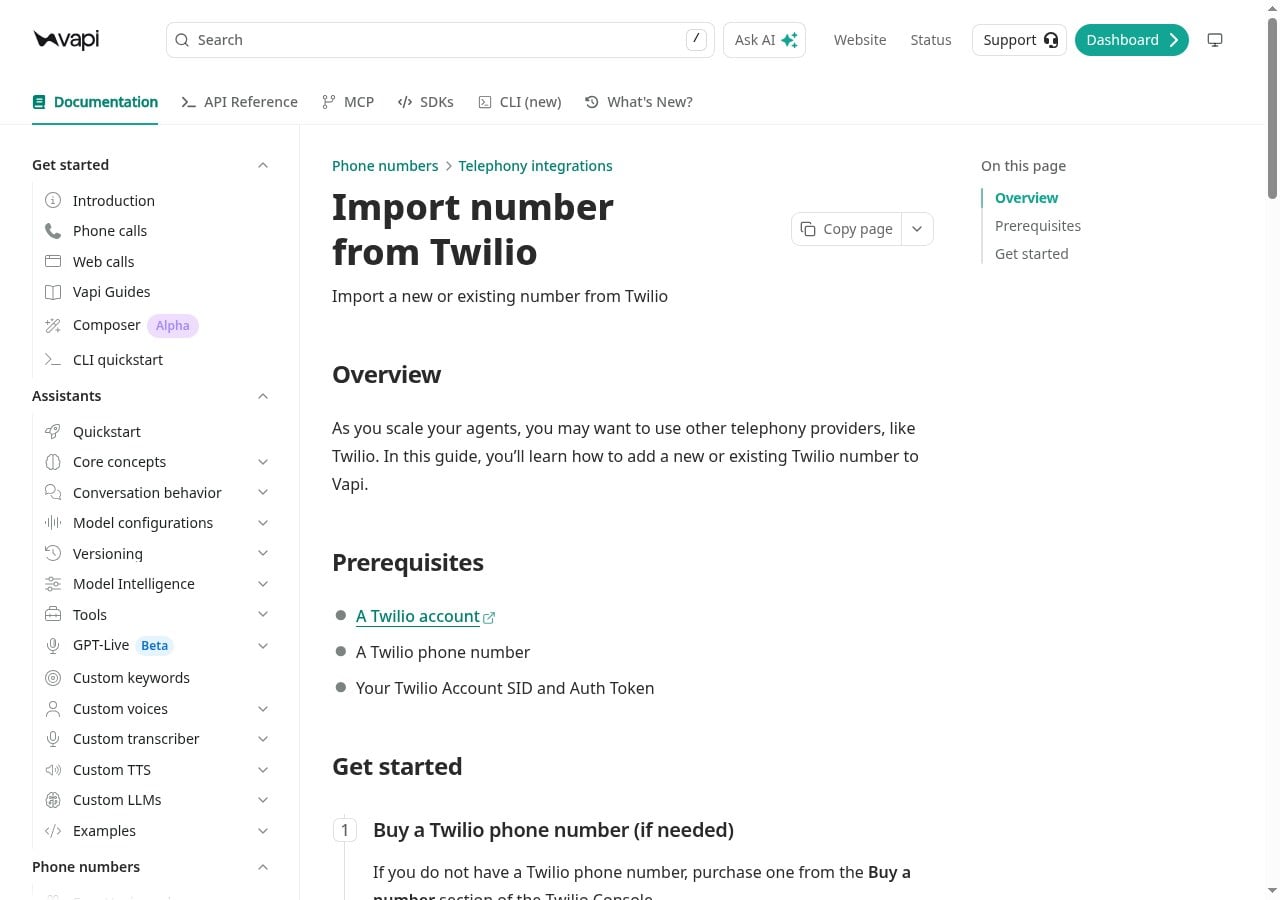This screenshot has width=1280, height=900.
Task: Click the Vapi logo
Action: (66, 40)
